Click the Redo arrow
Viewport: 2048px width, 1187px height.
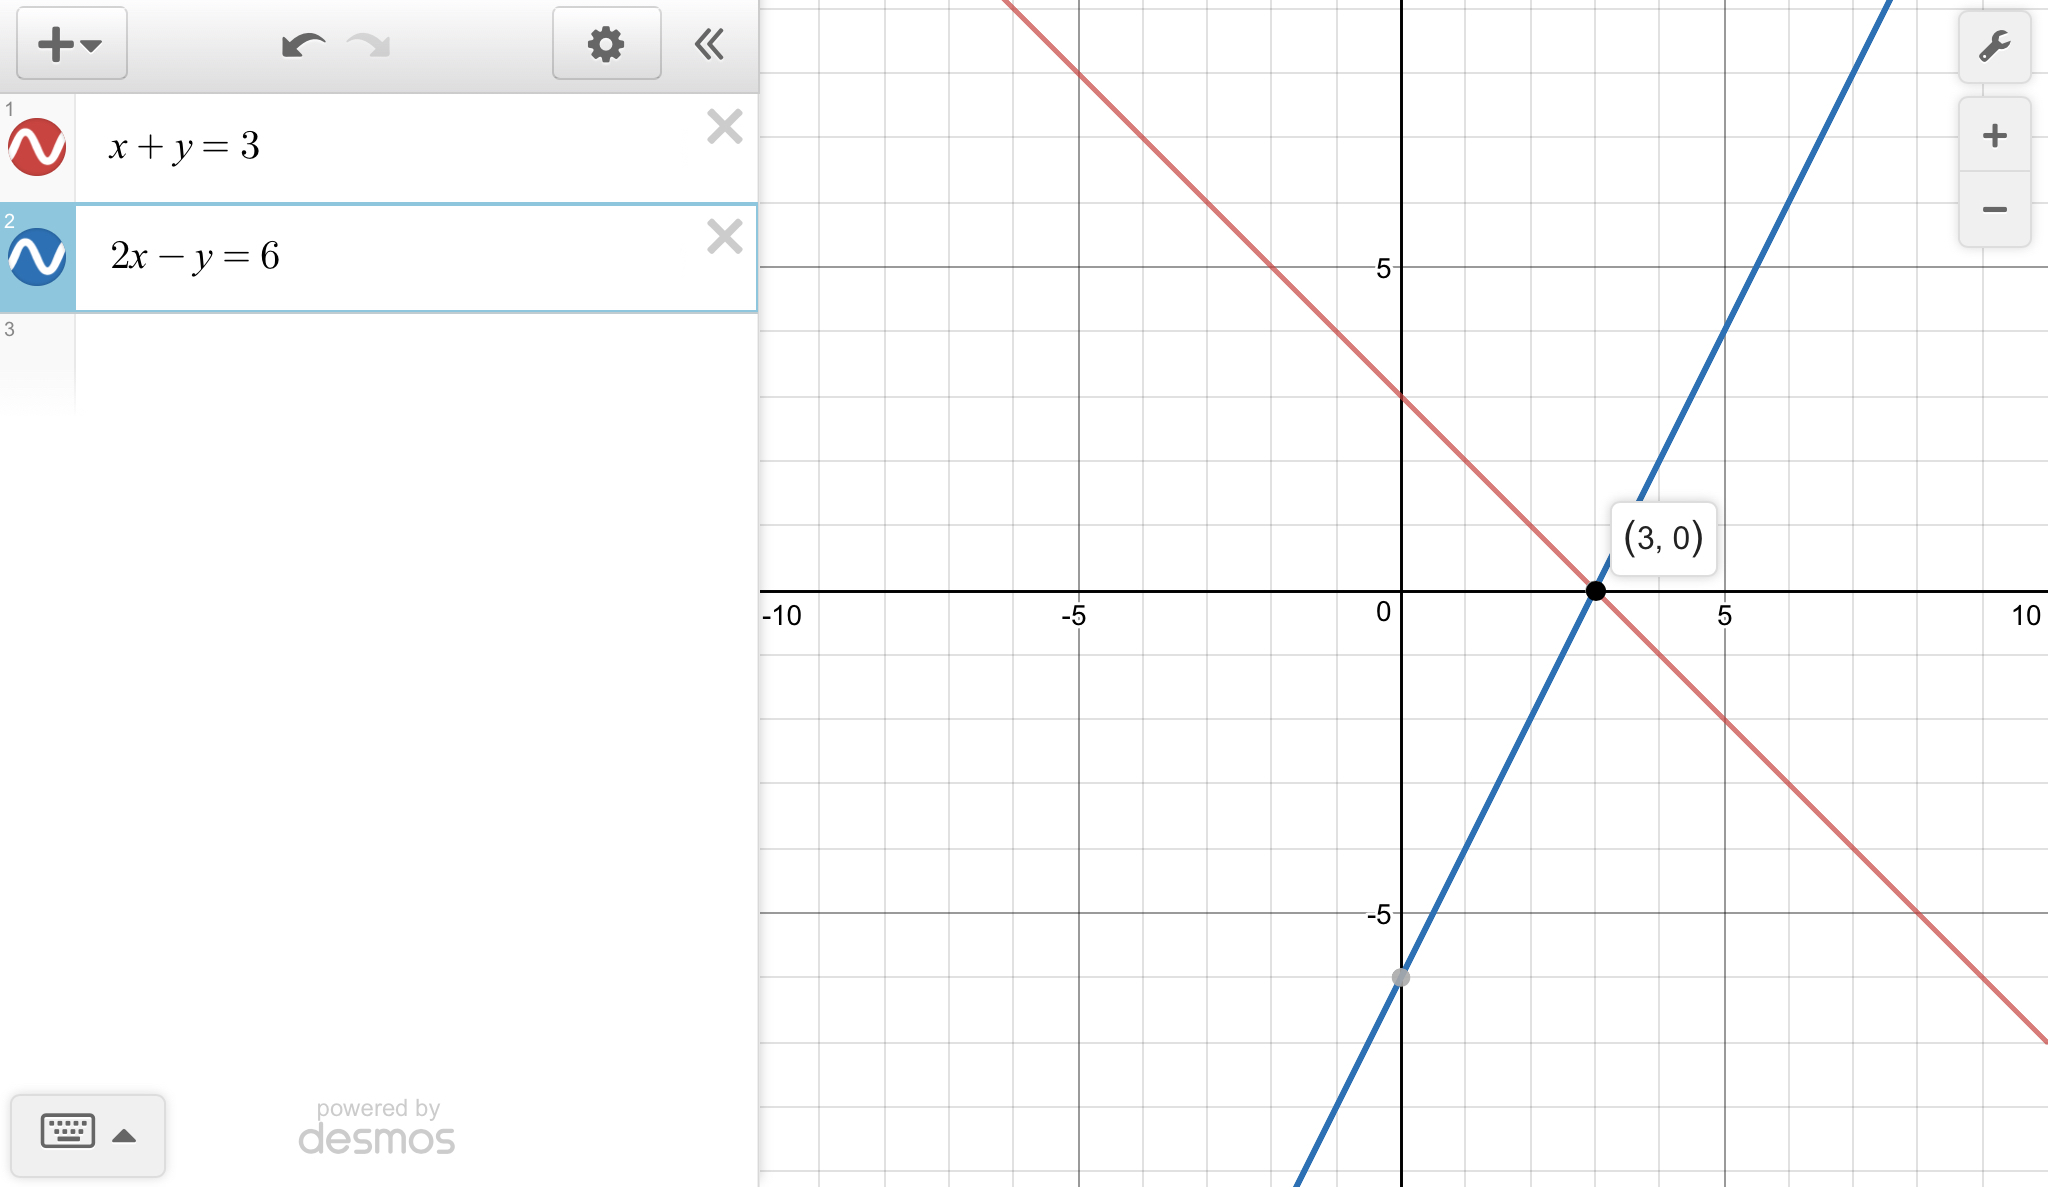pos(369,45)
